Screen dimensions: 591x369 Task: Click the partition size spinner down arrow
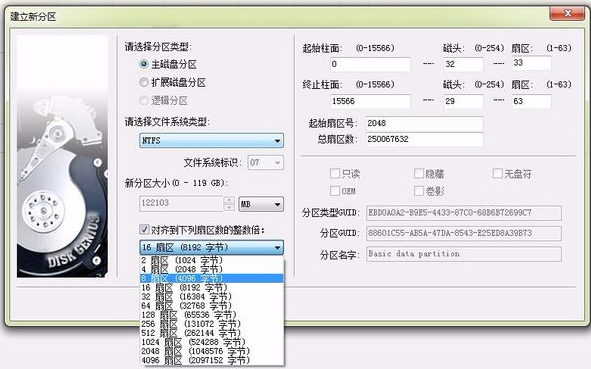pos(229,207)
